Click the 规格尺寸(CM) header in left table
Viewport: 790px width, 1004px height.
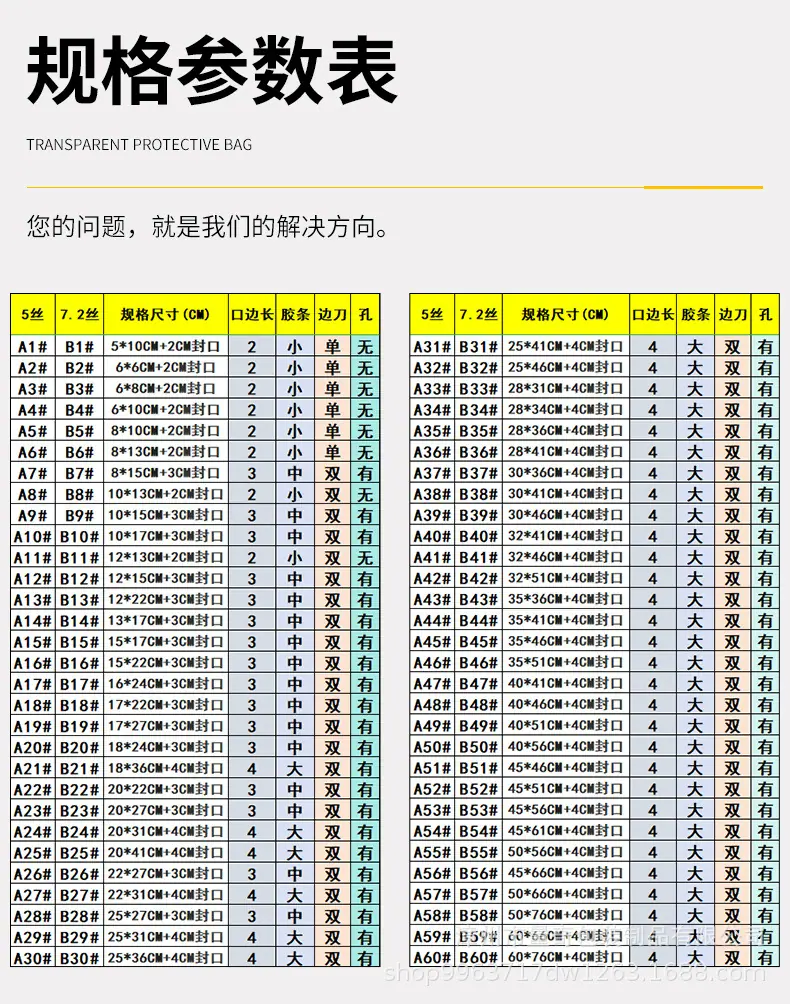coord(166,314)
